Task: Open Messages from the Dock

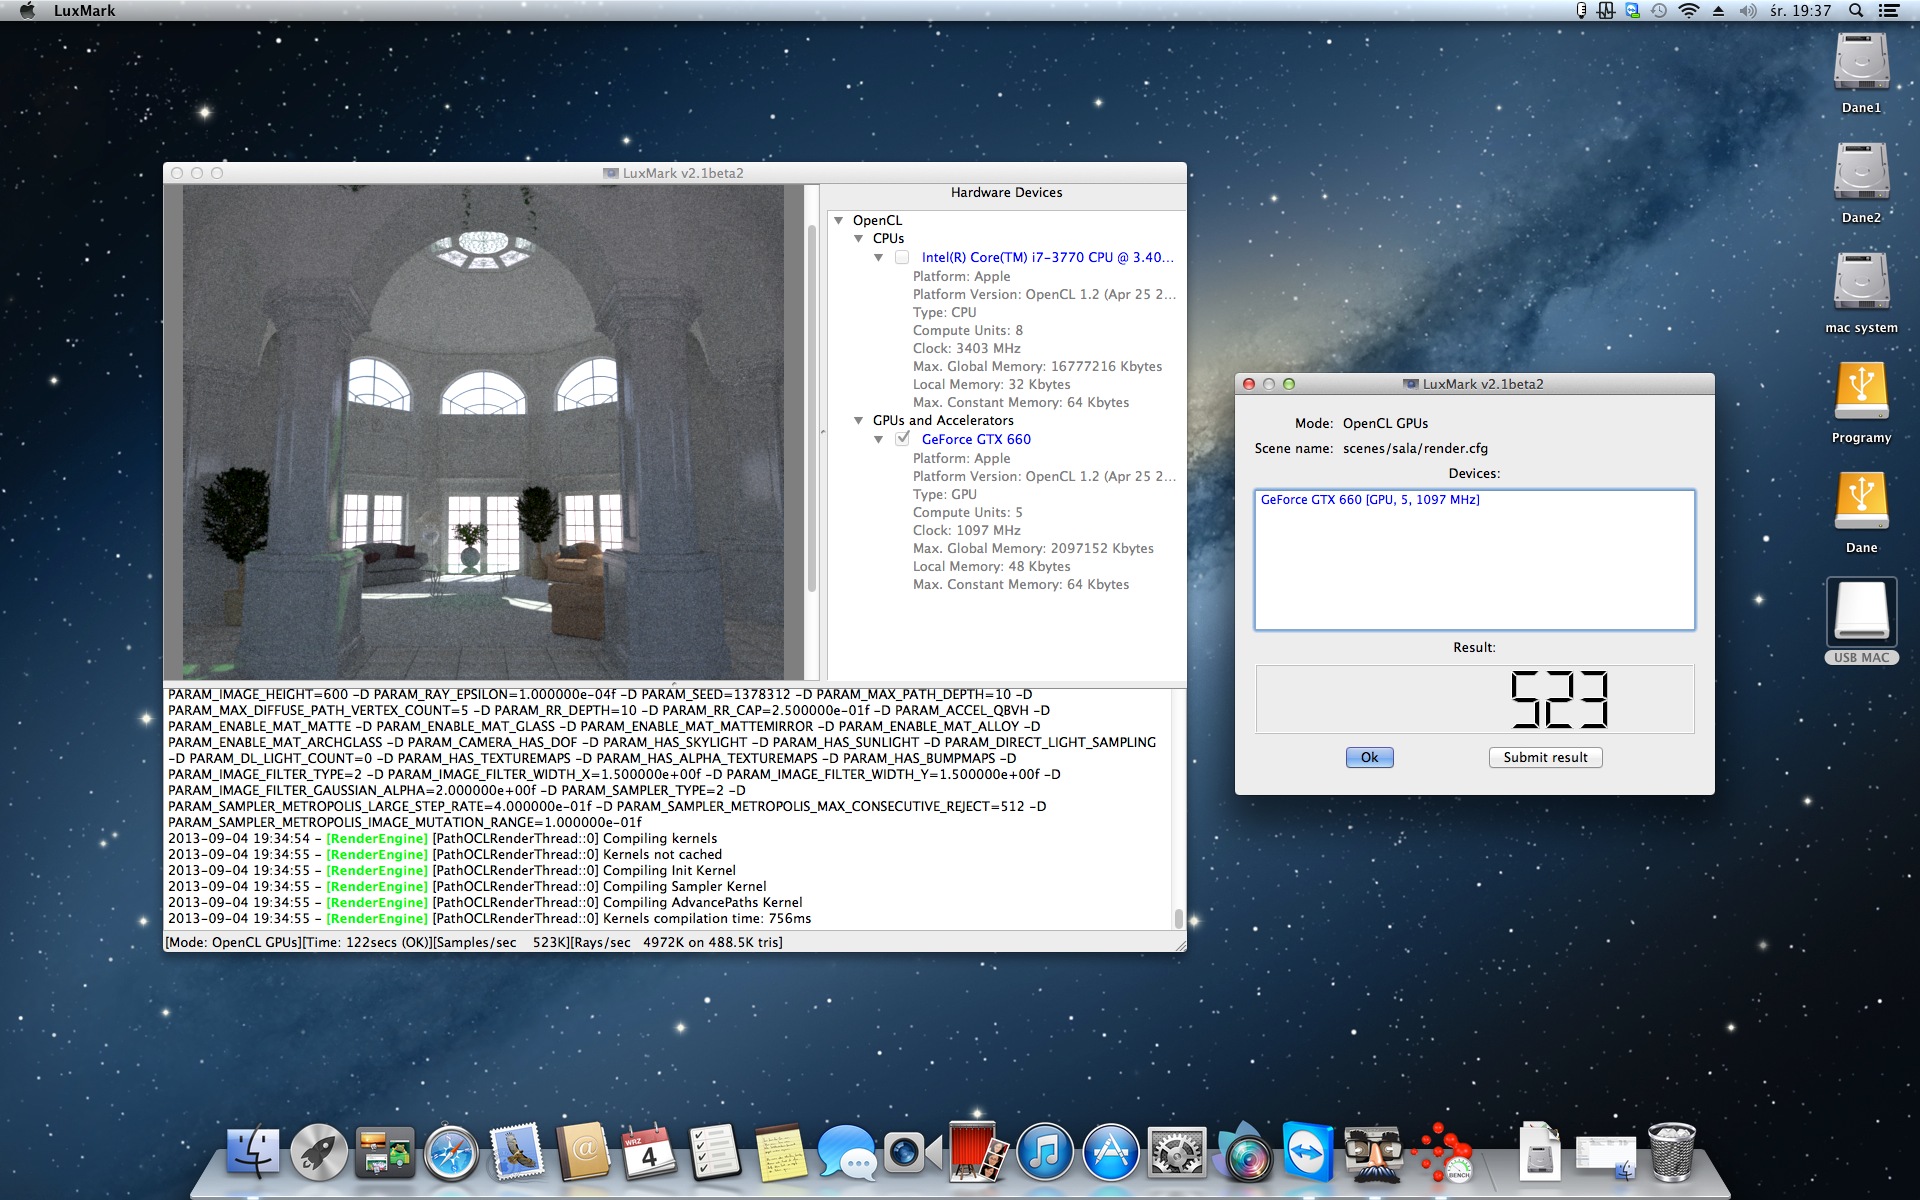Action: click(847, 1153)
